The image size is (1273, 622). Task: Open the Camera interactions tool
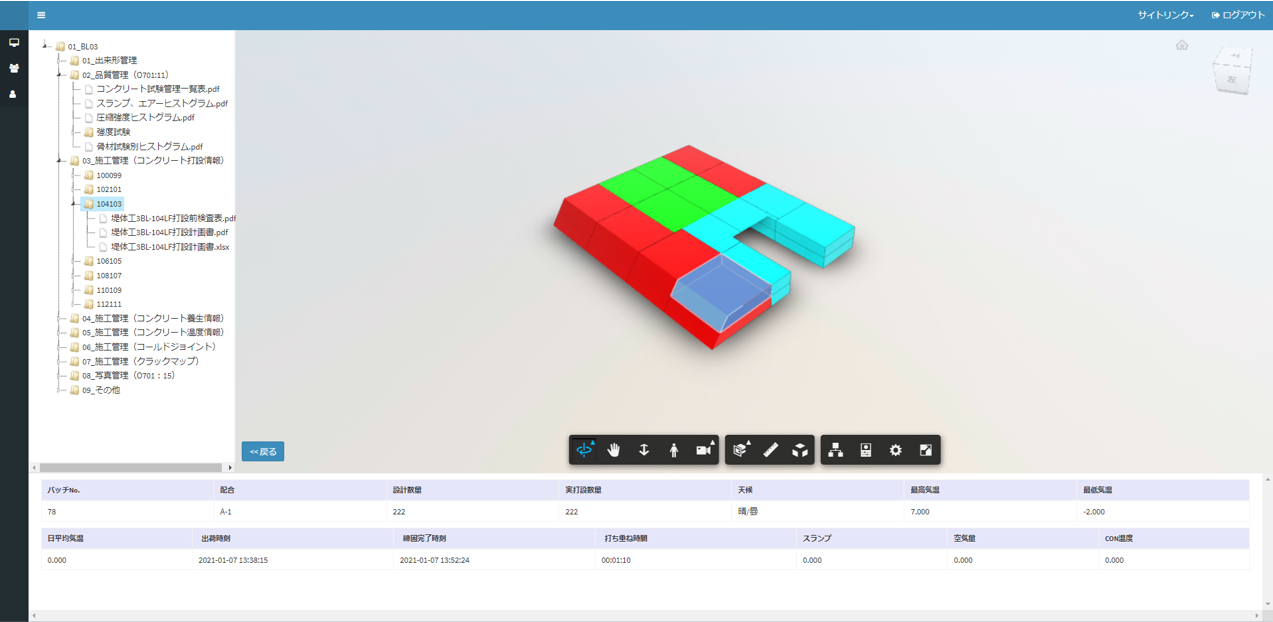click(x=704, y=450)
